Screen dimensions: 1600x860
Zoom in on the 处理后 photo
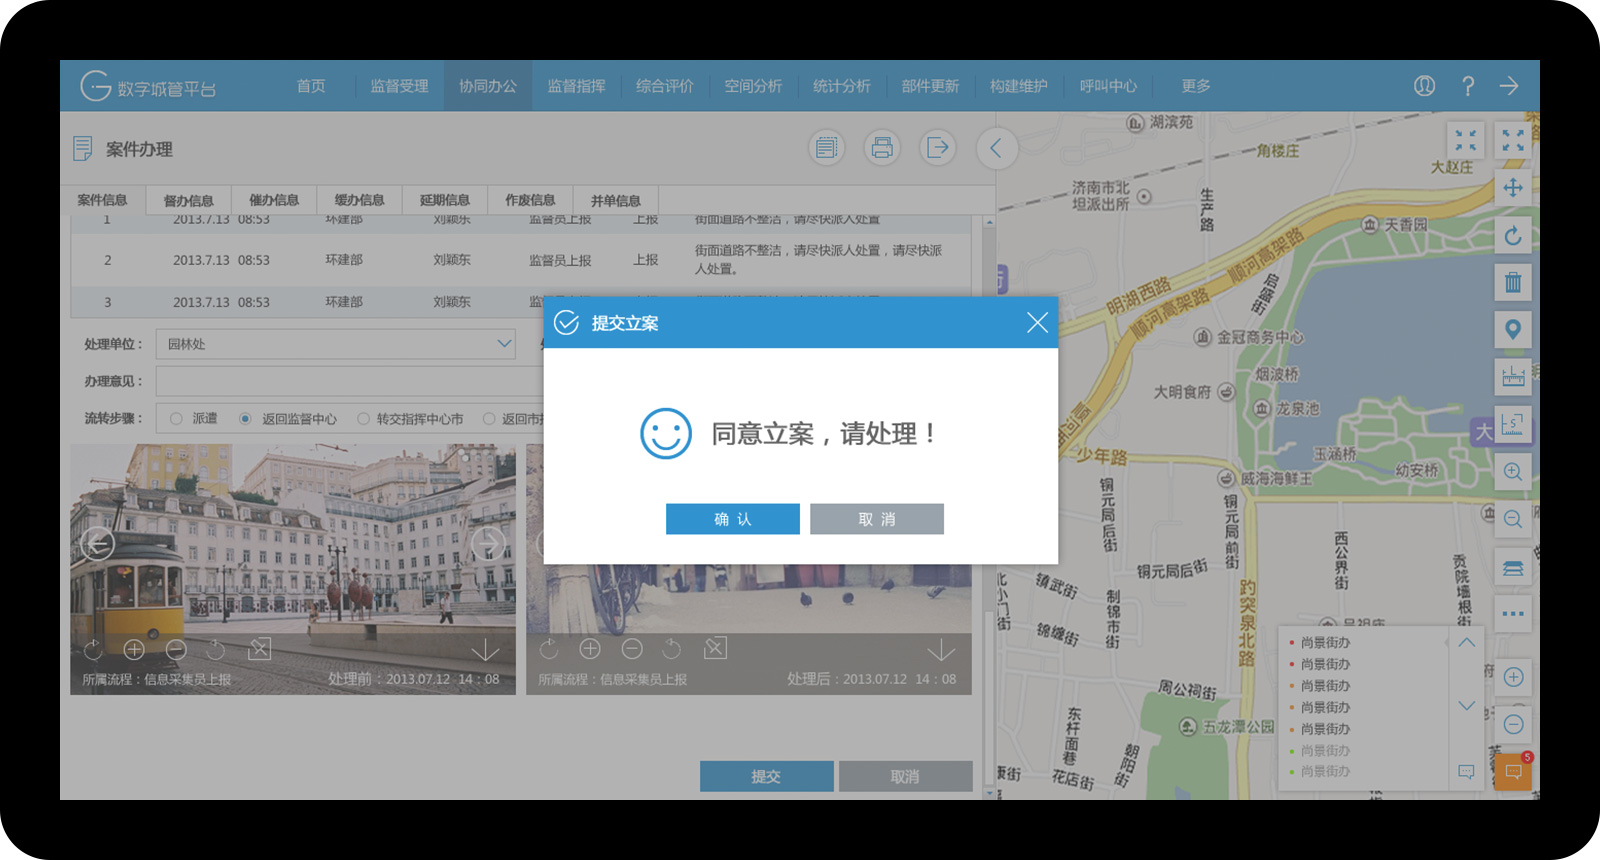pyautogui.click(x=590, y=649)
